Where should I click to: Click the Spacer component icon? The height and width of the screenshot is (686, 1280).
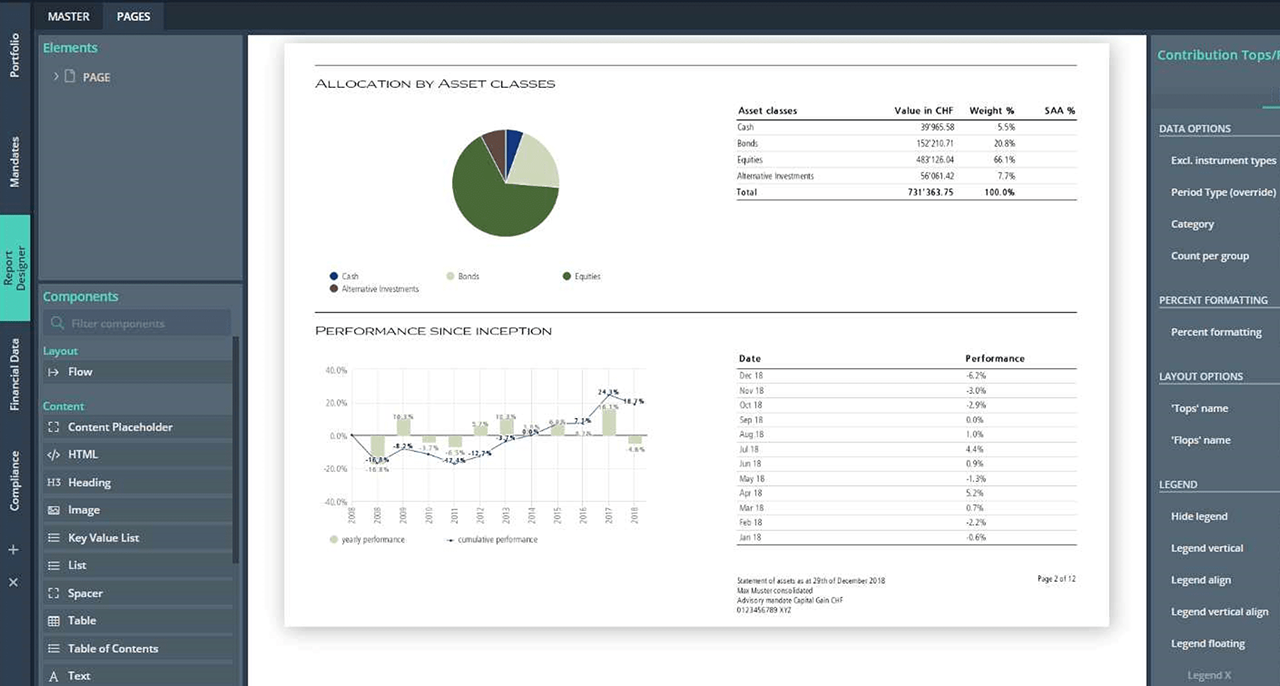[54, 593]
